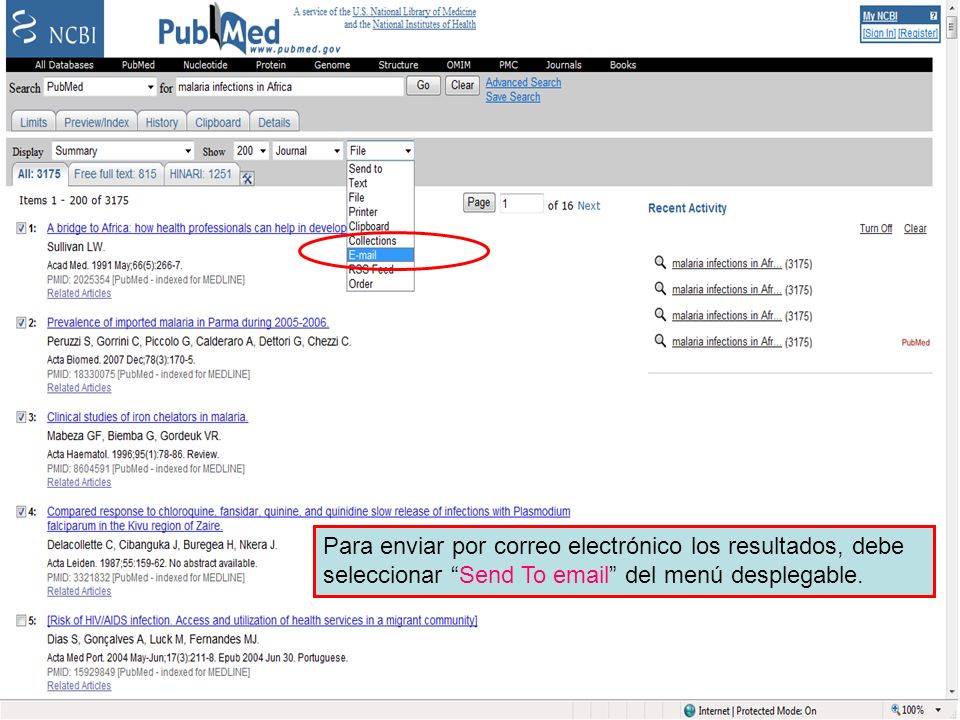Click the Clear search button

coord(462,86)
